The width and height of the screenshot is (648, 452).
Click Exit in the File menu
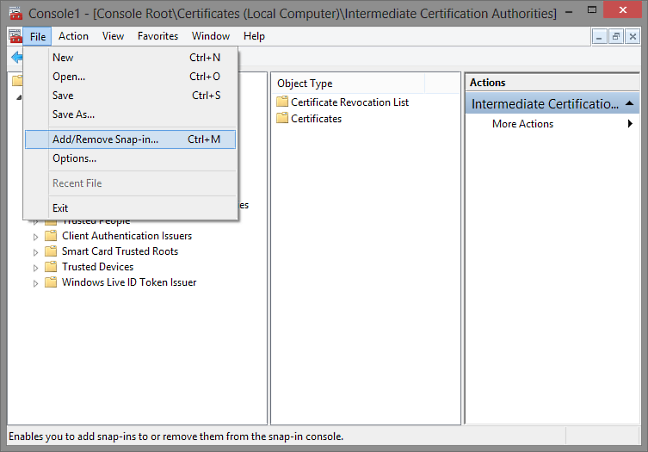pyautogui.click(x=61, y=208)
